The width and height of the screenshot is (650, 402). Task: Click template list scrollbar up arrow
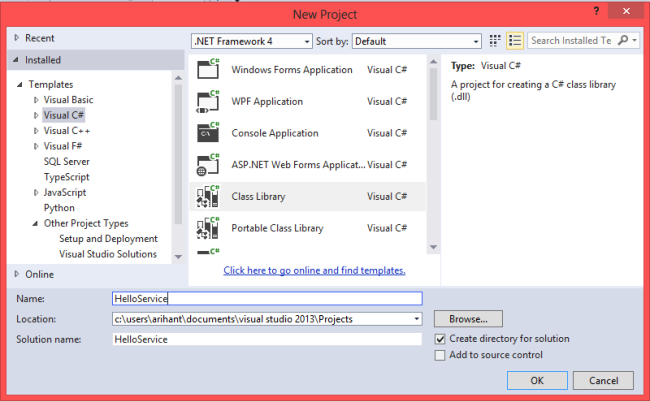[x=433, y=61]
